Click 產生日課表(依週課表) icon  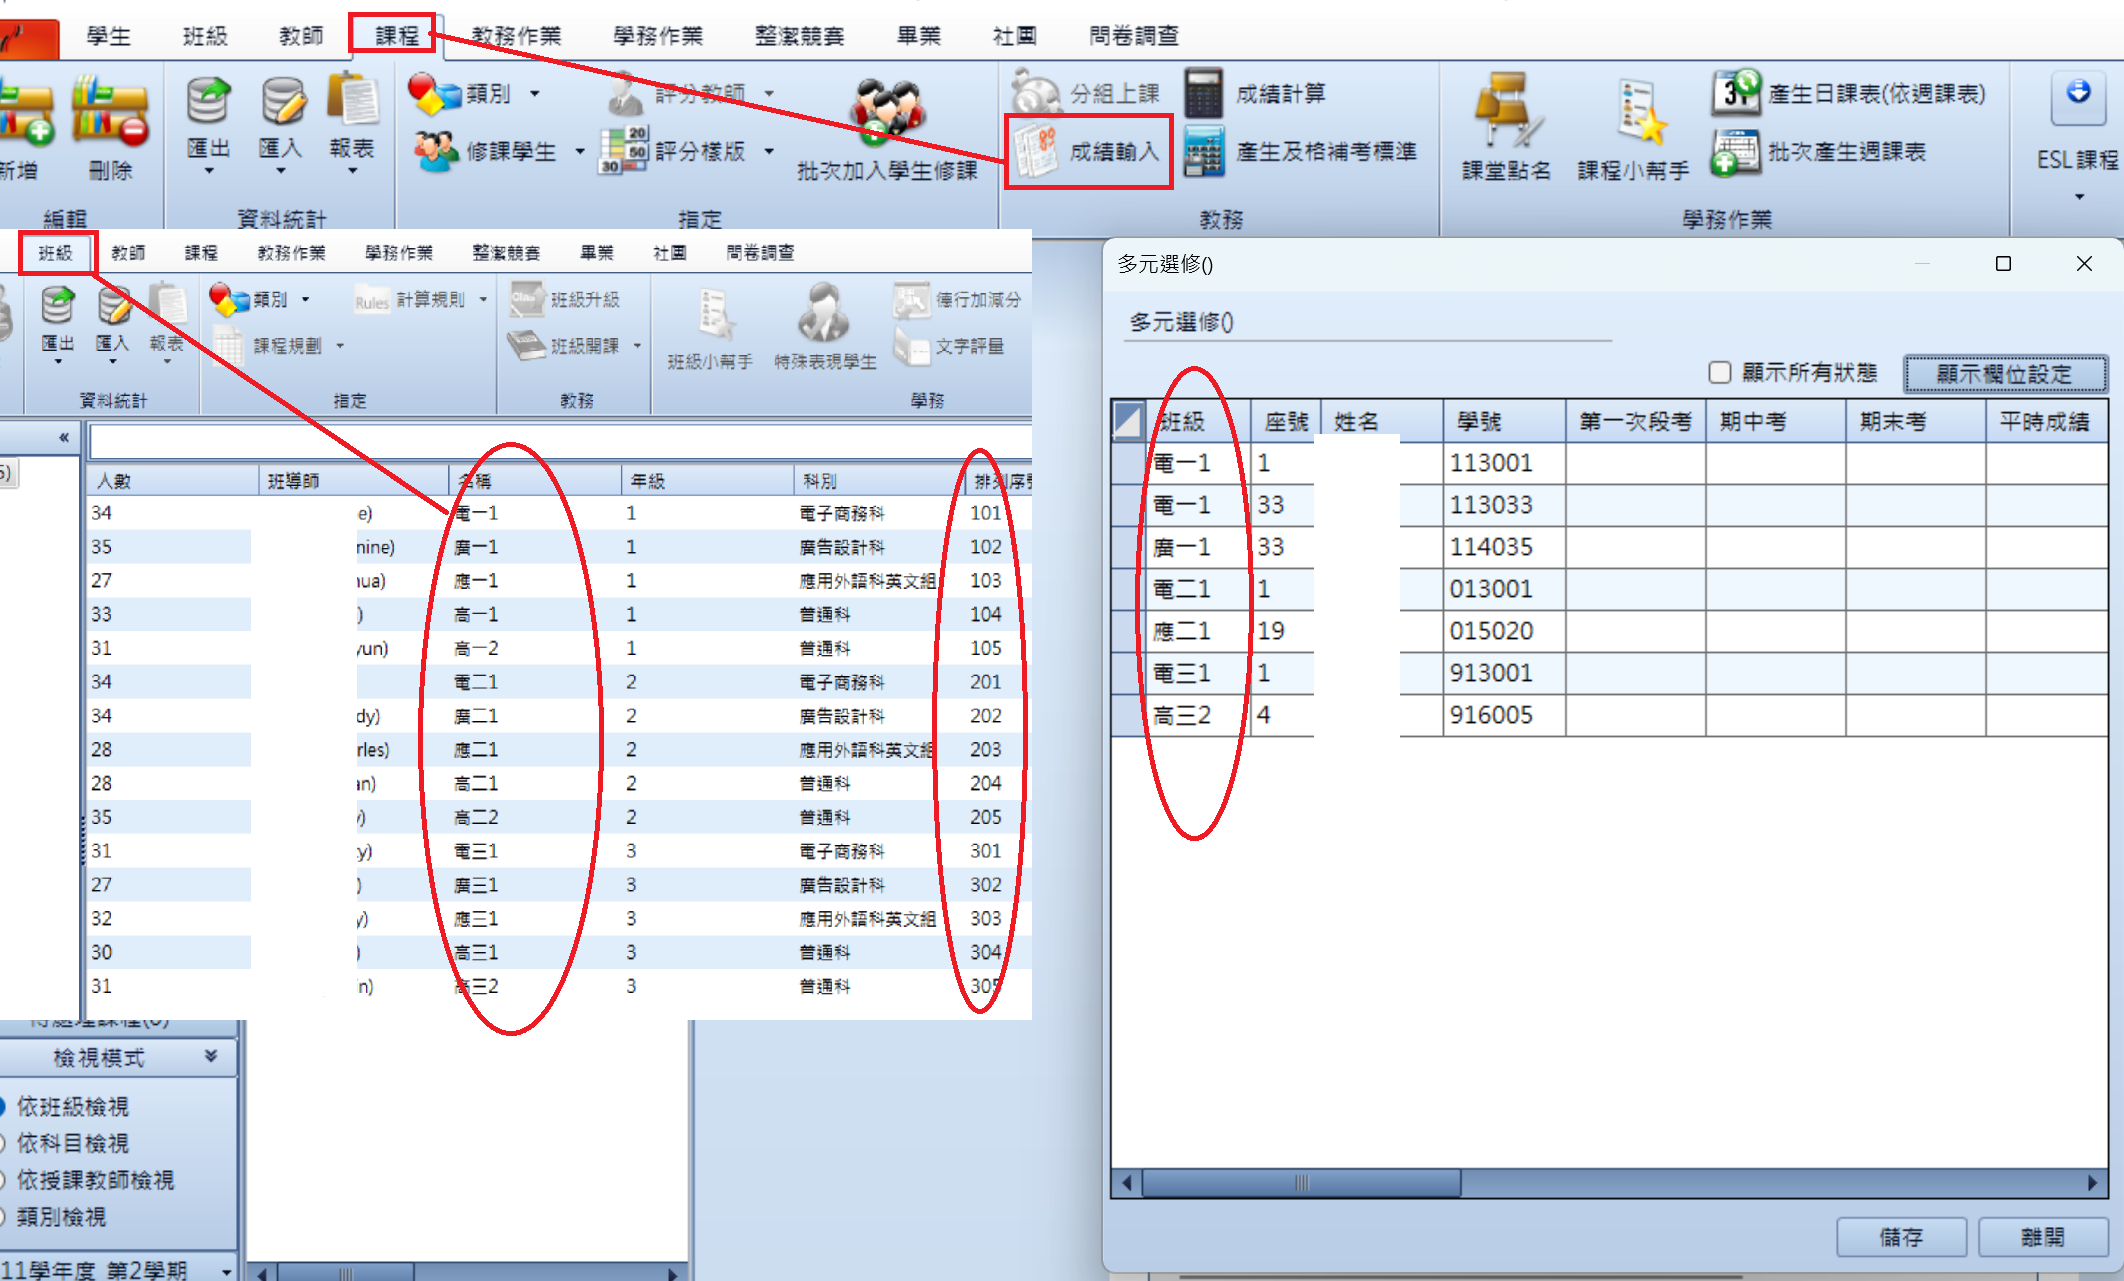click(x=1736, y=93)
